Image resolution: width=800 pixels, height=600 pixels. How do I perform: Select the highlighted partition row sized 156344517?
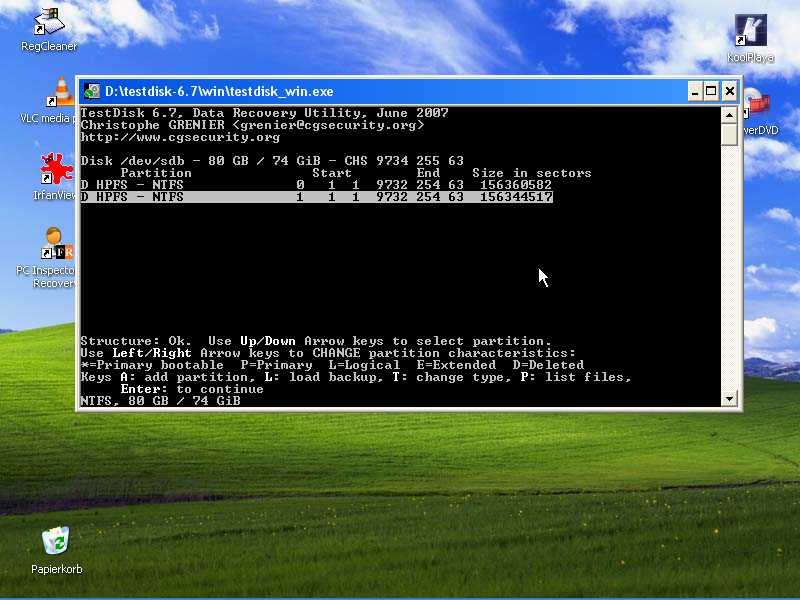pyautogui.click(x=316, y=197)
